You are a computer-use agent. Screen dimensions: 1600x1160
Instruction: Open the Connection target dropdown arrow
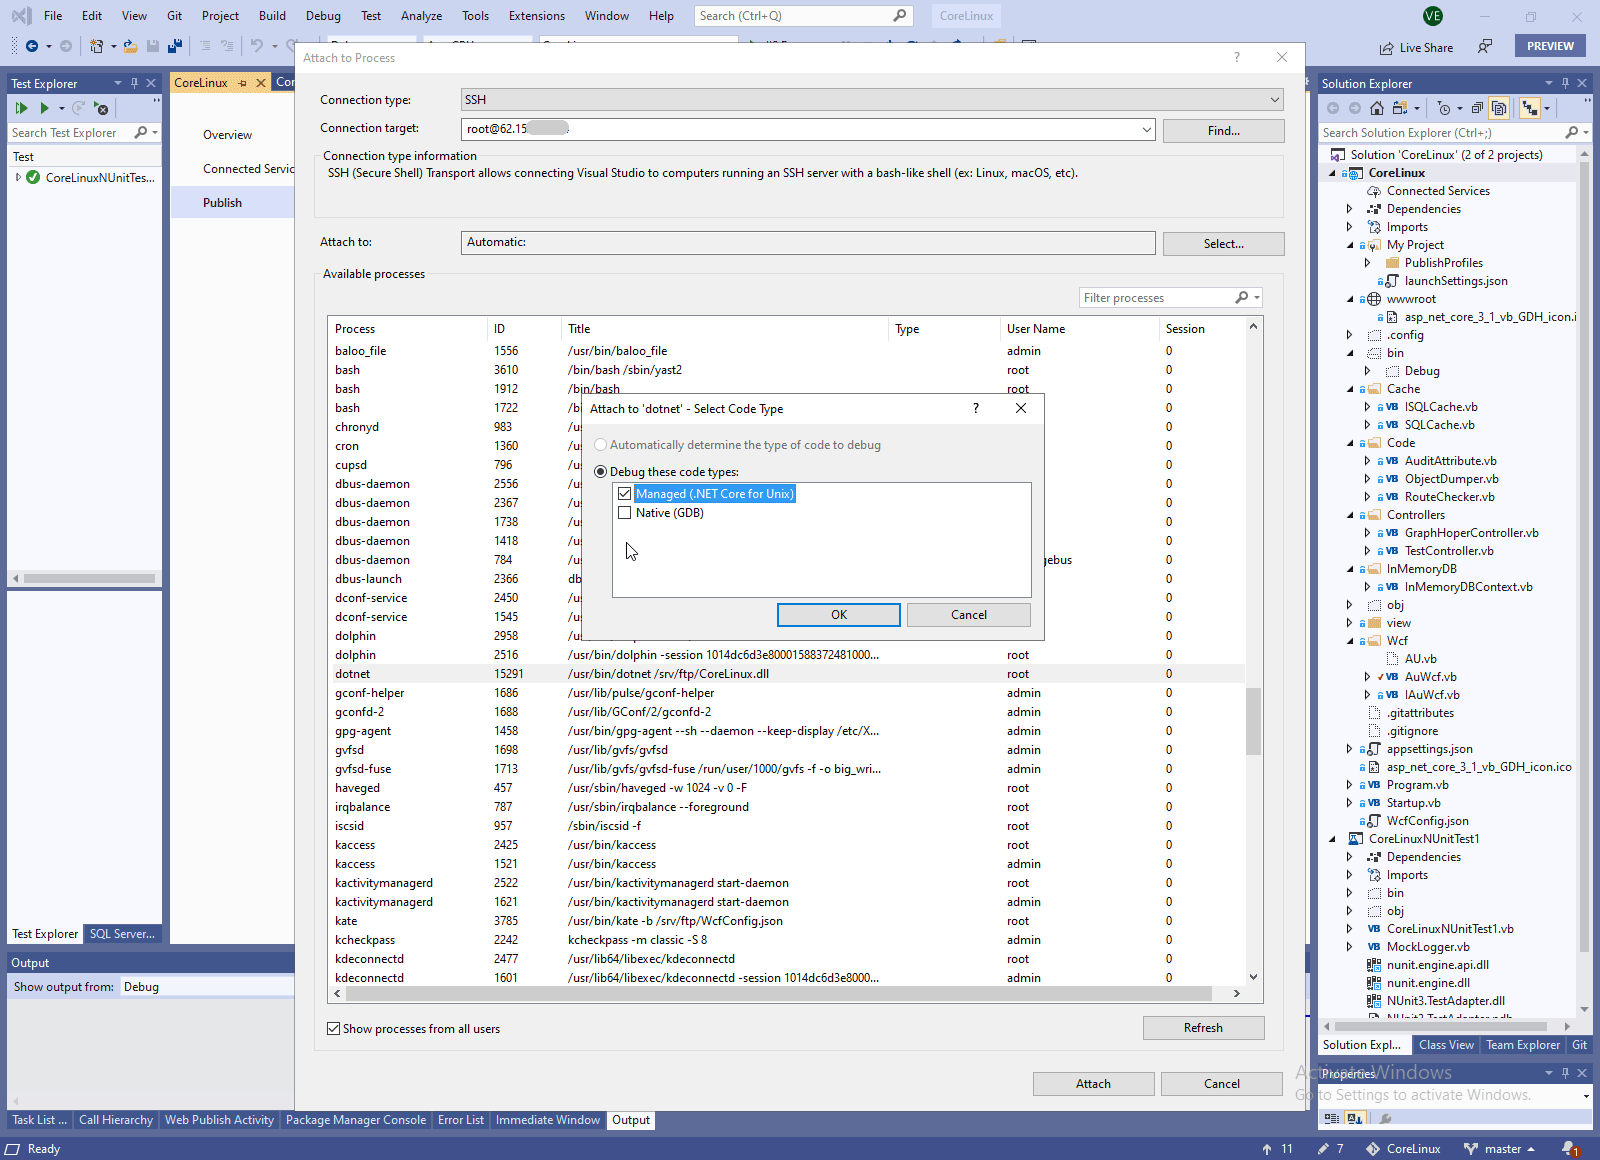pos(1146,129)
